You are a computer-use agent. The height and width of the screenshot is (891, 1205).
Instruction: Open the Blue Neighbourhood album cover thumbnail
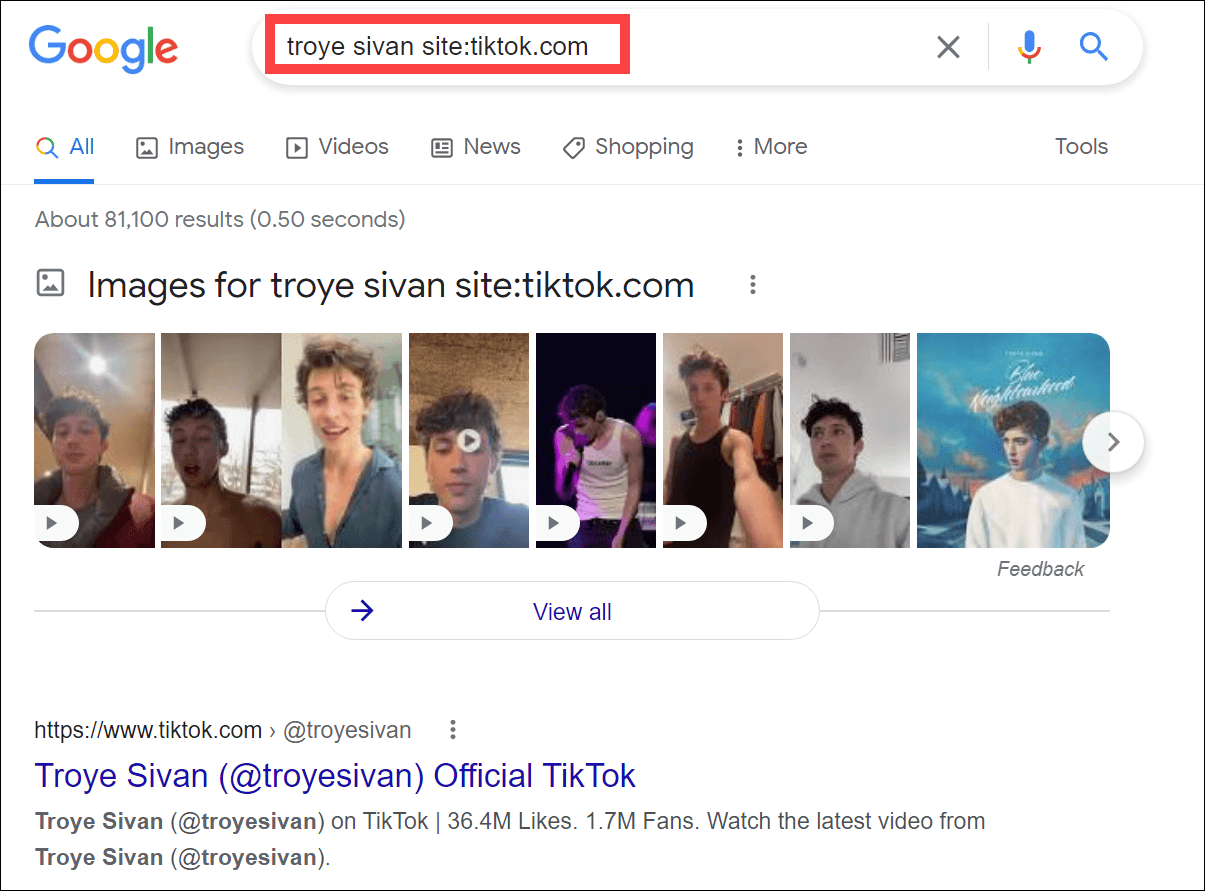tap(1013, 440)
